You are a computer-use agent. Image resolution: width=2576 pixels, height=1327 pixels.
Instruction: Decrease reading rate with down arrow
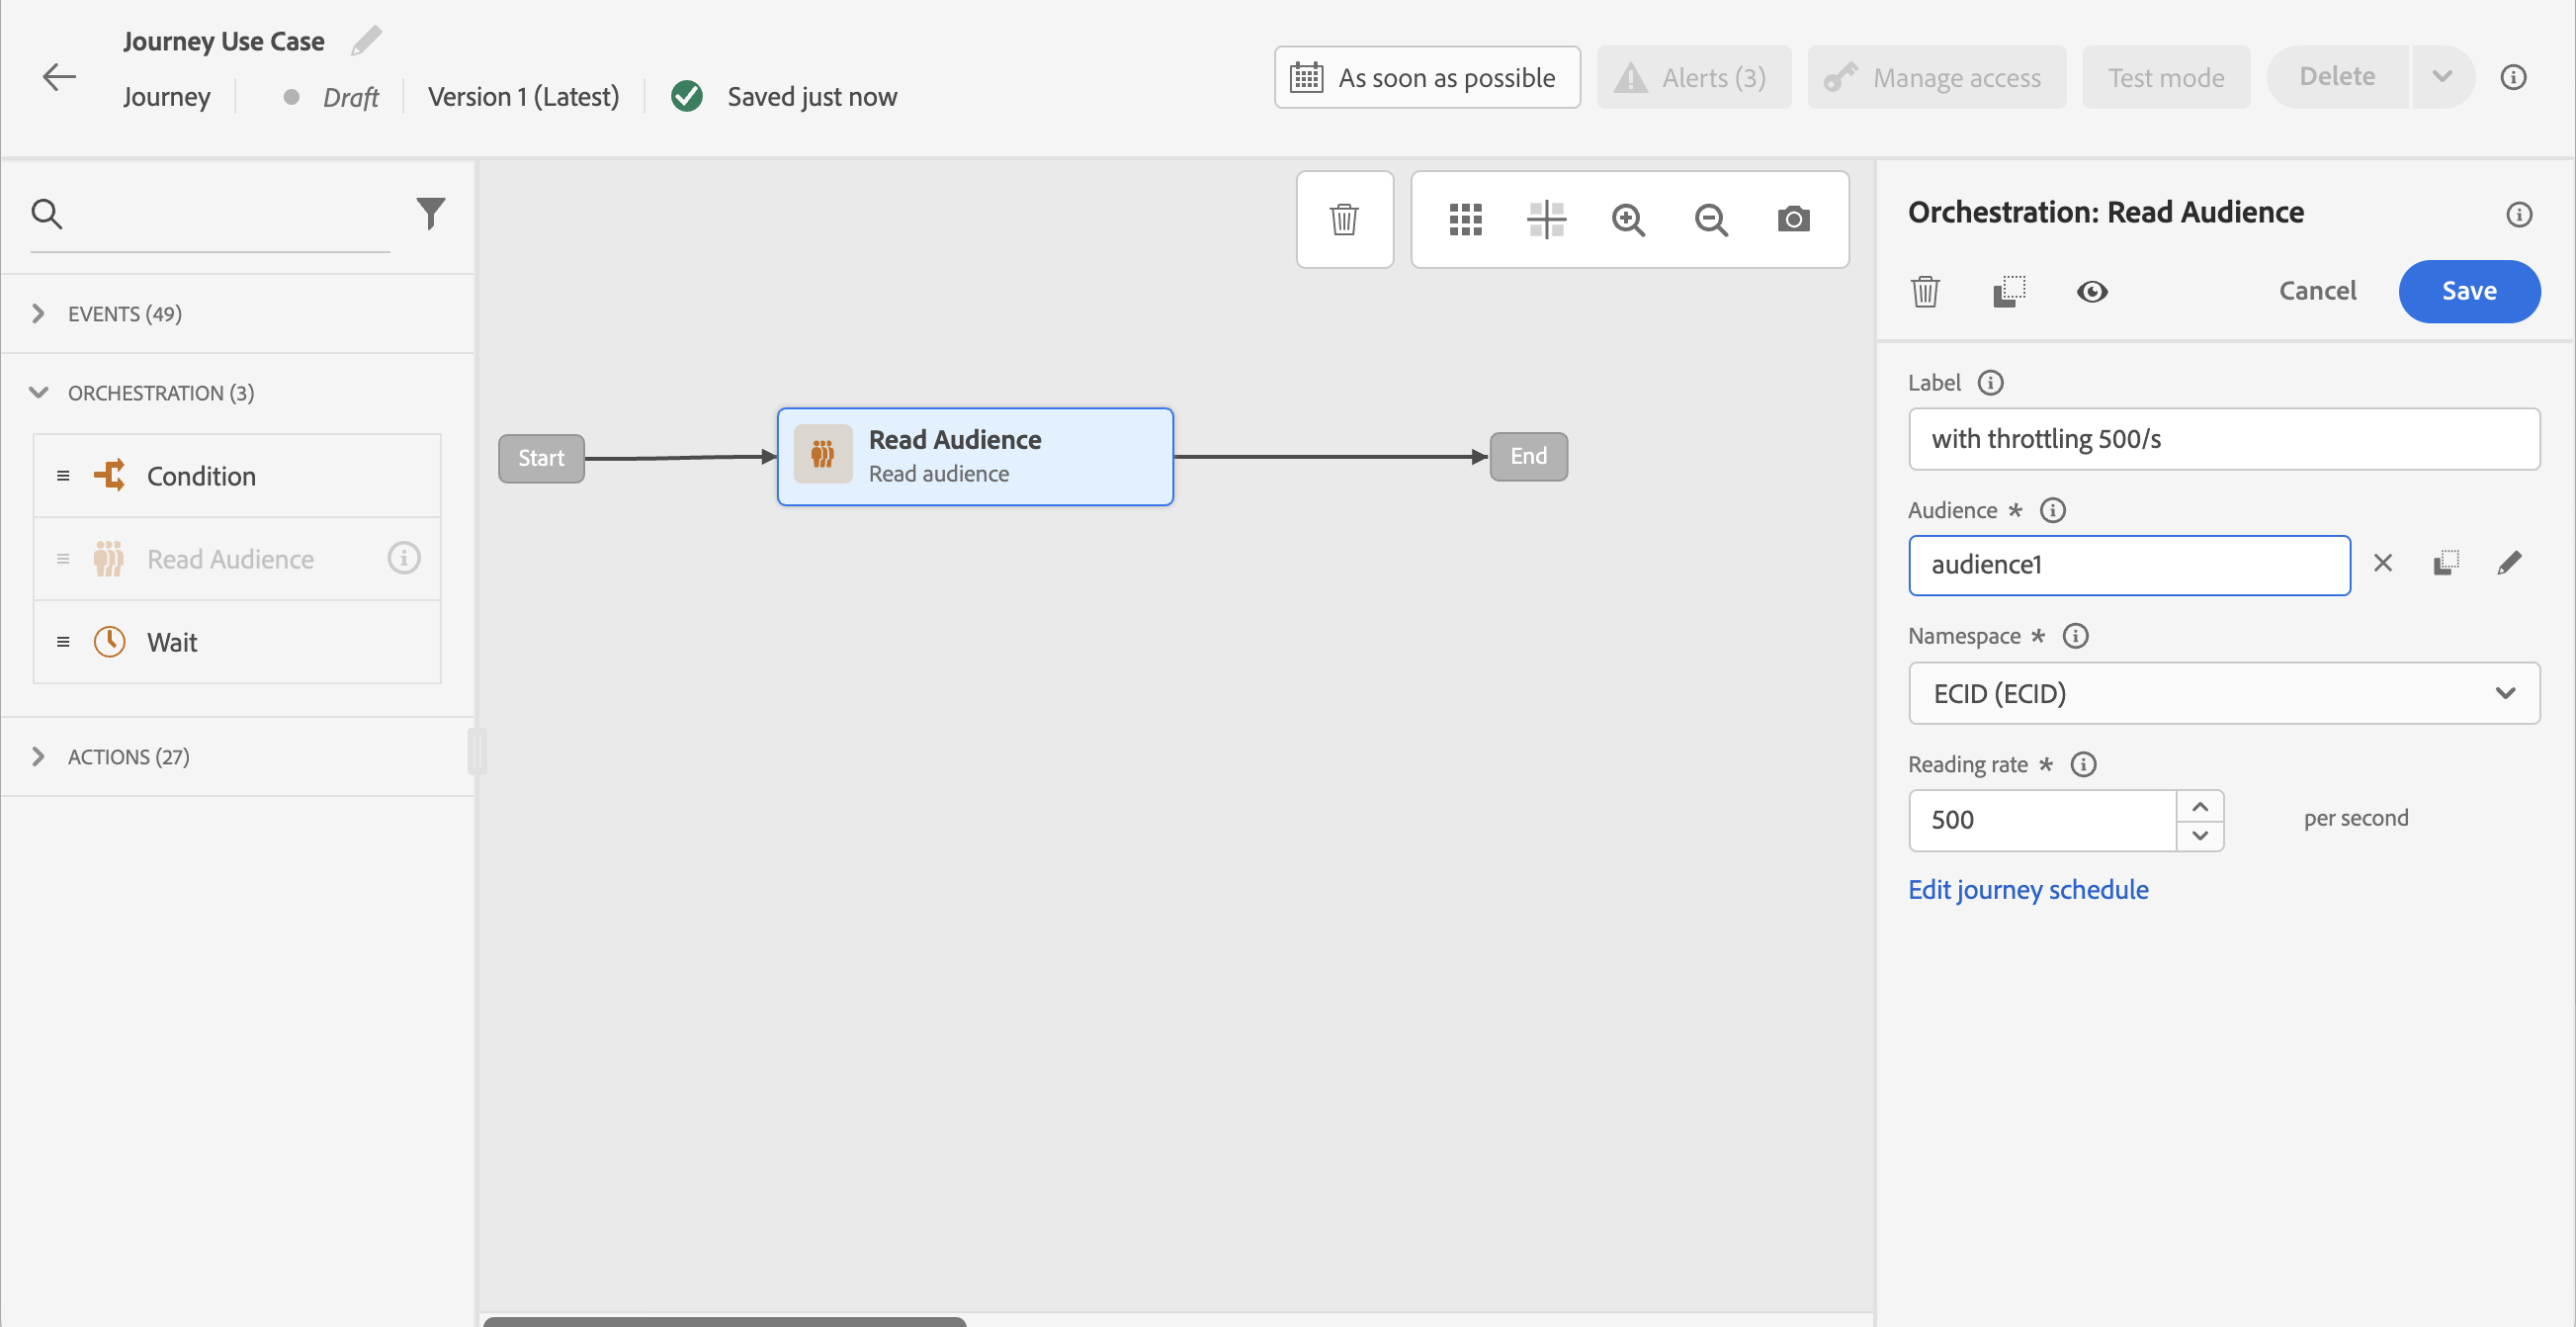2200,835
